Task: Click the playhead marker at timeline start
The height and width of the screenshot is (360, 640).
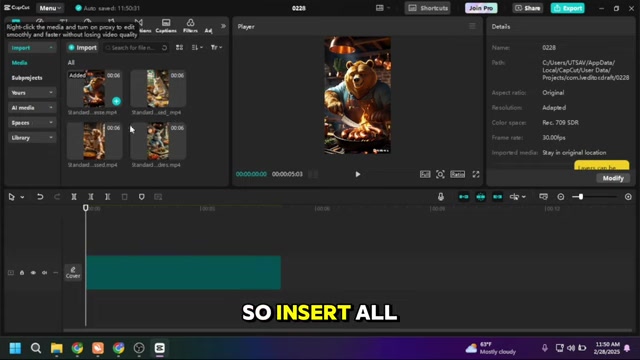Action: 85,208
